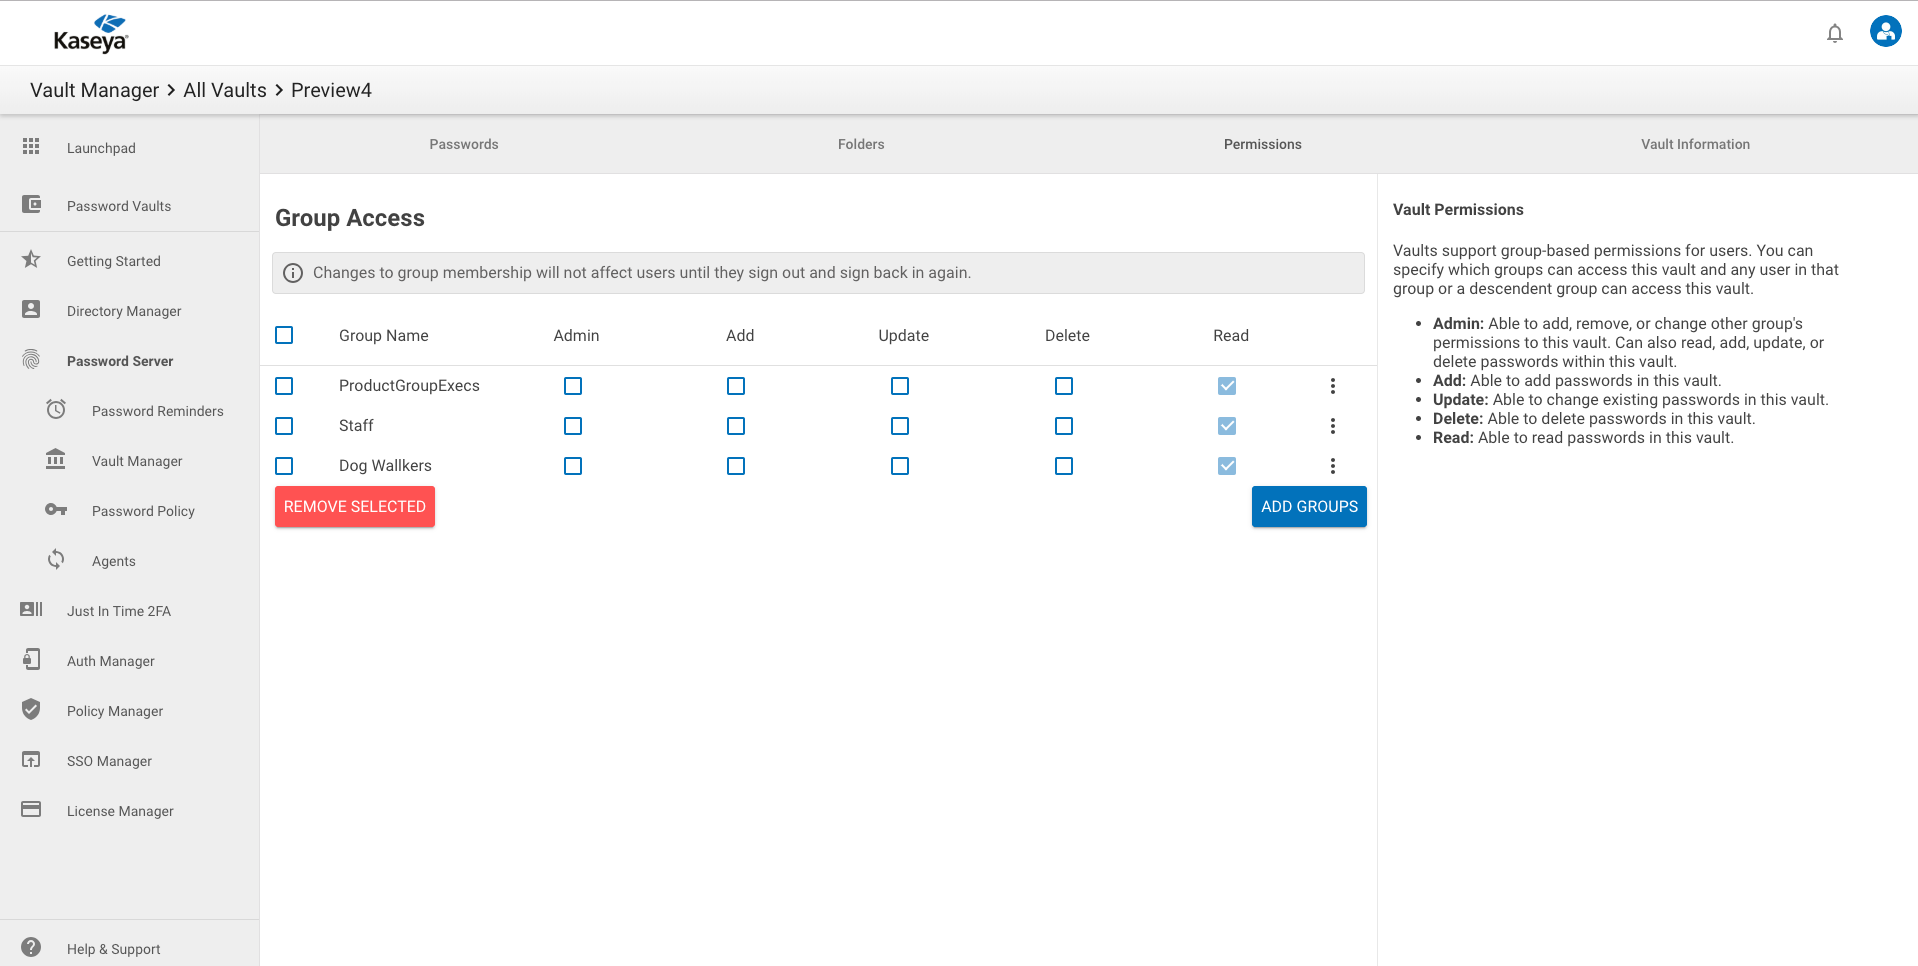Image resolution: width=1918 pixels, height=966 pixels.
Task: Click the Auth Manager phone lock icon
Action: coord(31,659)
